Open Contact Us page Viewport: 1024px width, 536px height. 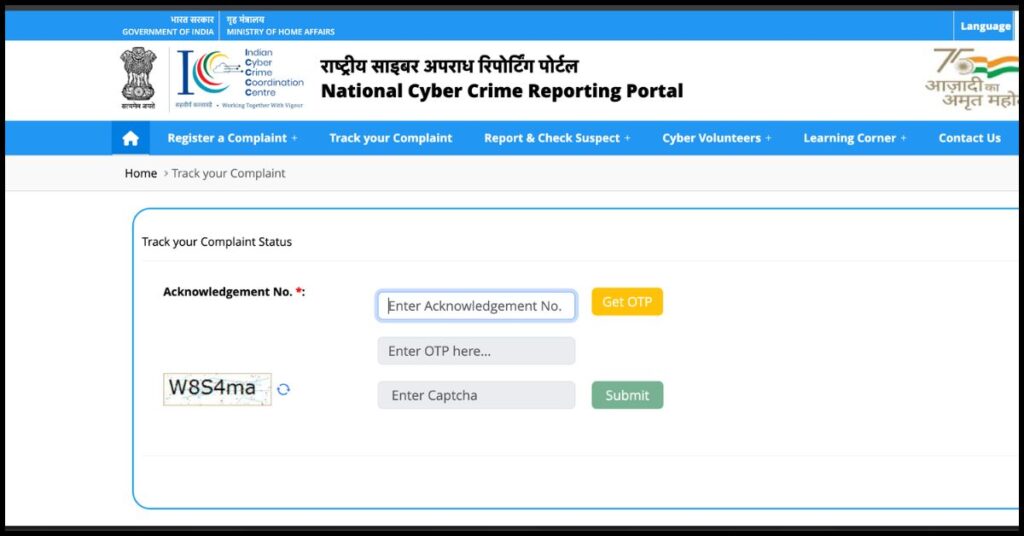click(x=969, y=138)
